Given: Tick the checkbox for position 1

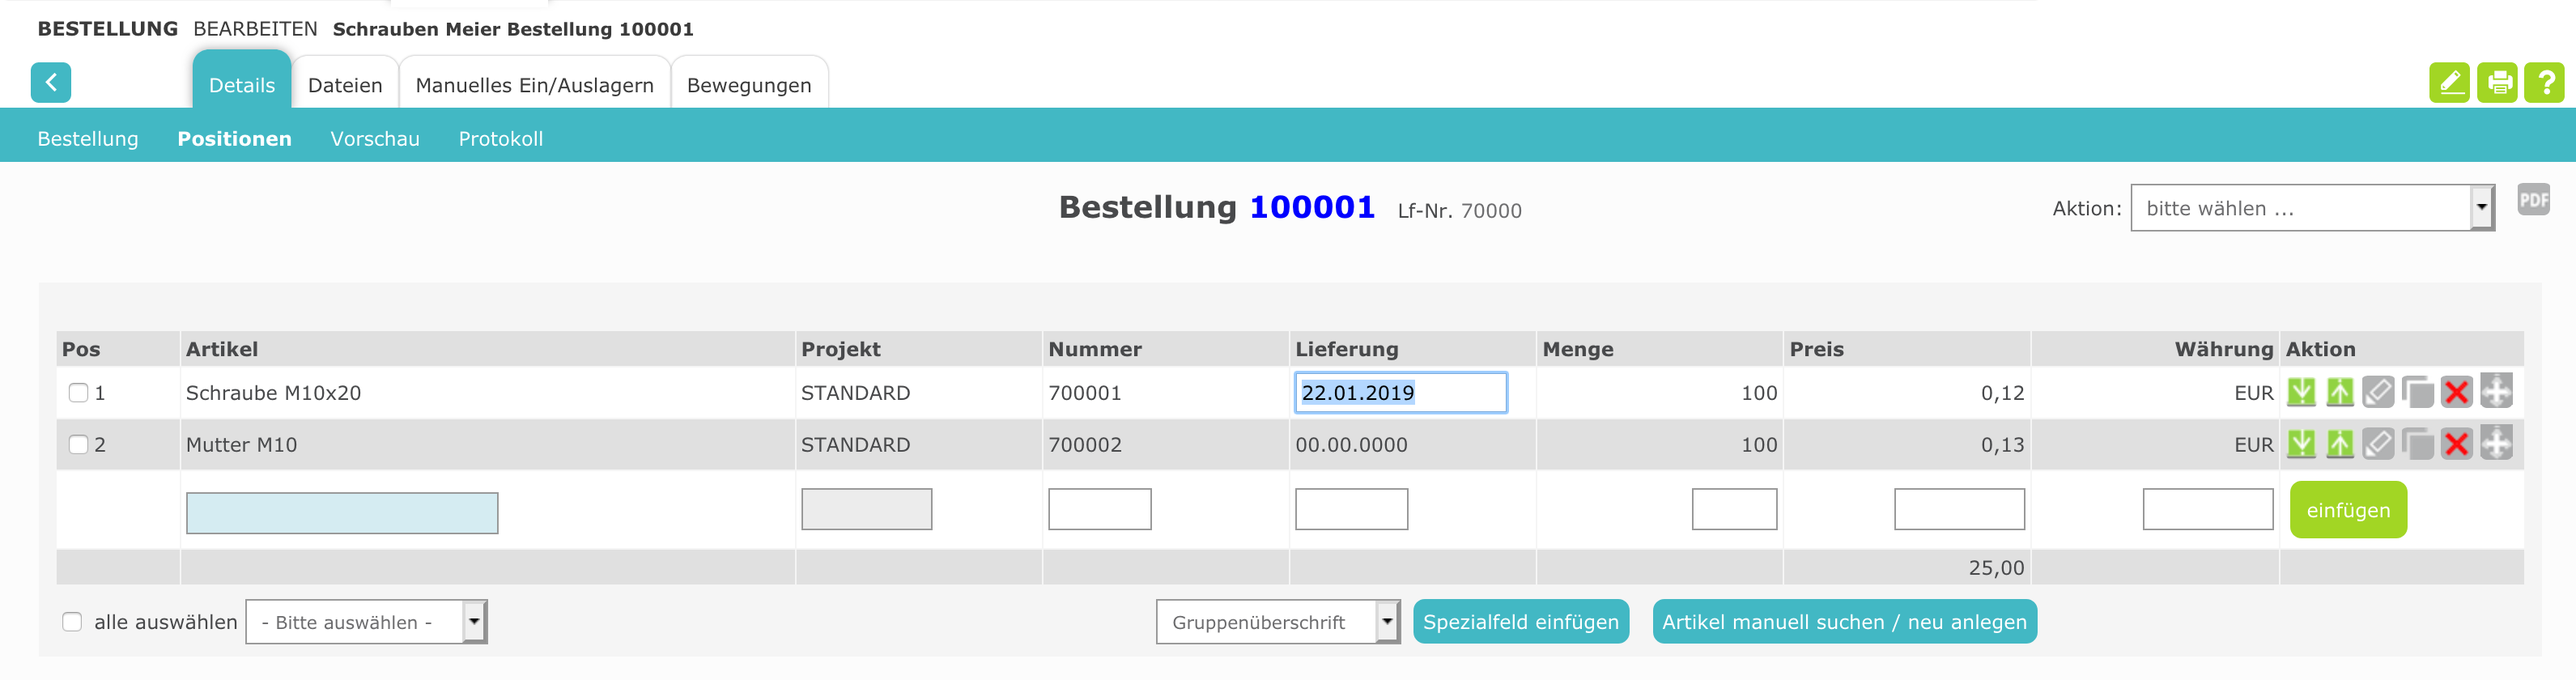Looking at the screenshot, I should 78,393.
